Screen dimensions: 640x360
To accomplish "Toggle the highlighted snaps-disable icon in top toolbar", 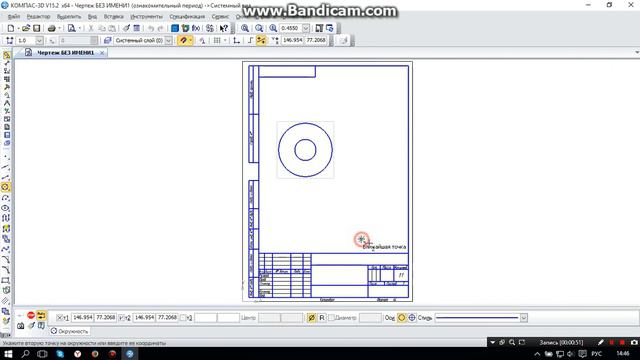I will [x=261, y=40].
